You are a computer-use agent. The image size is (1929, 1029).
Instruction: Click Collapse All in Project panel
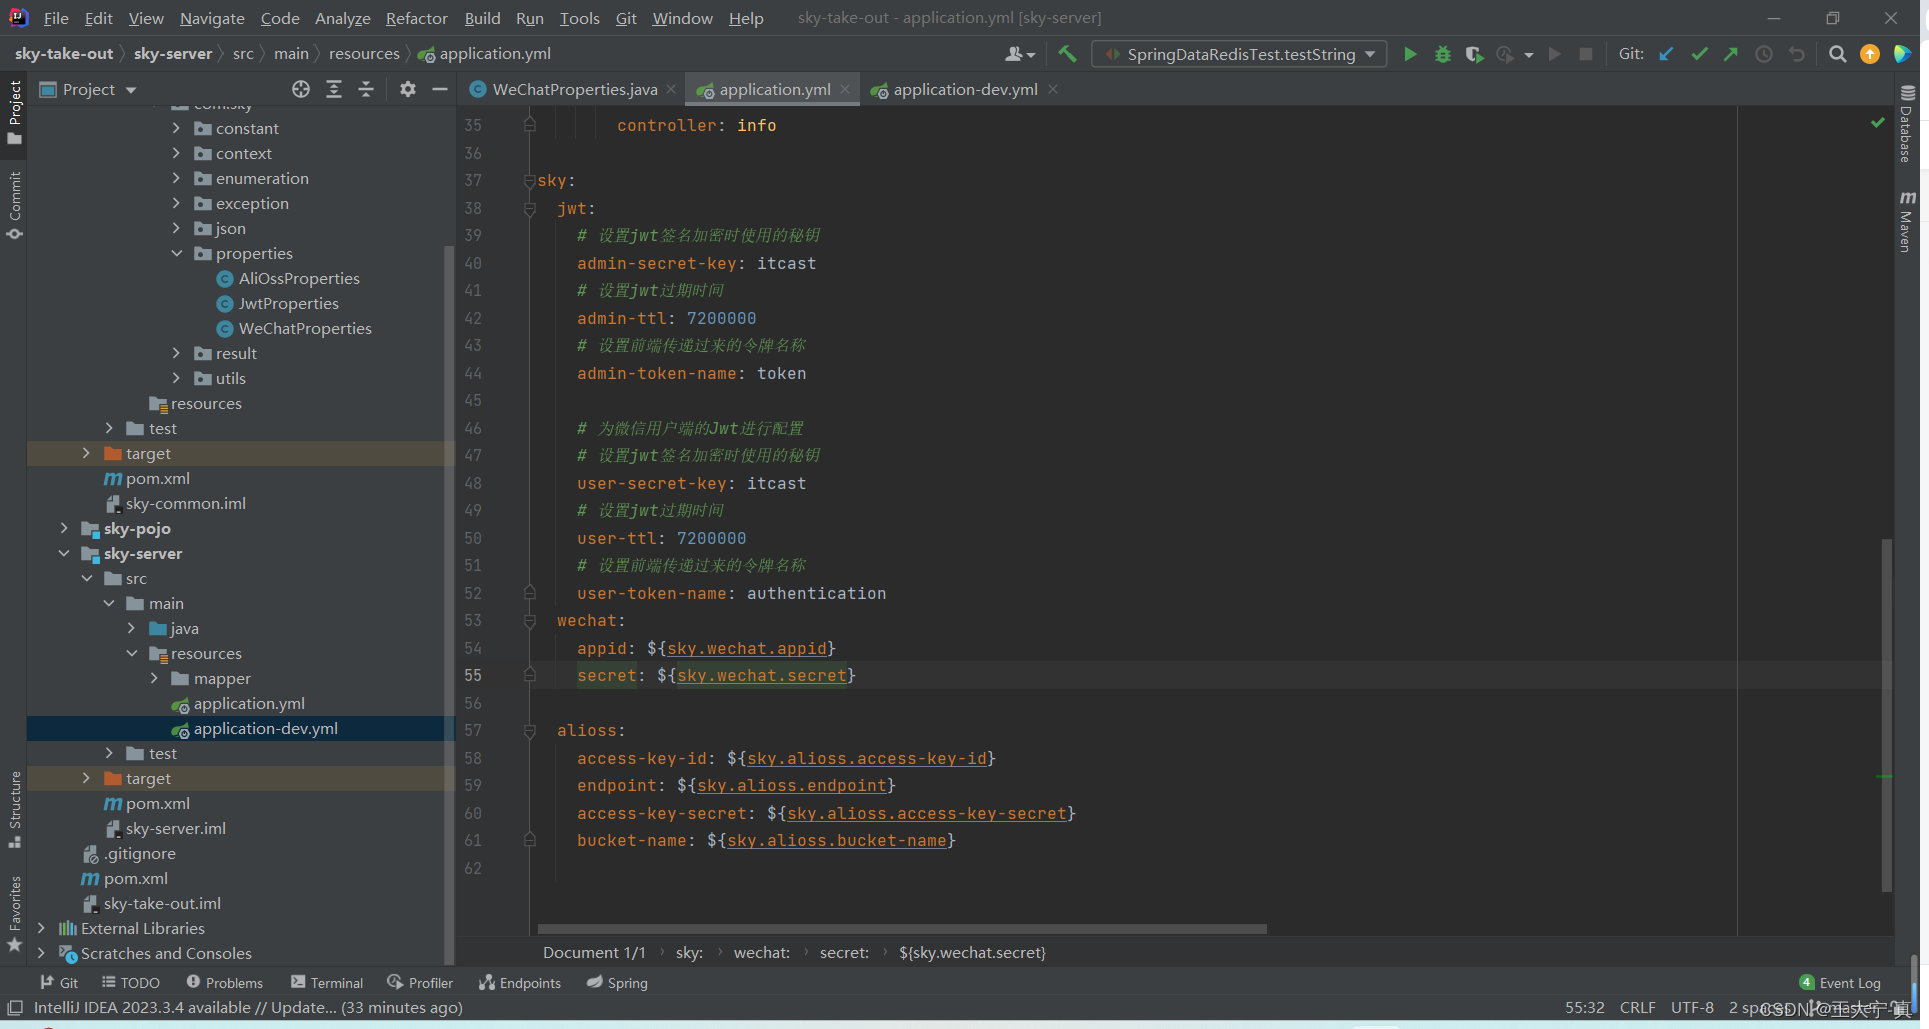click(x=366, y=89)
